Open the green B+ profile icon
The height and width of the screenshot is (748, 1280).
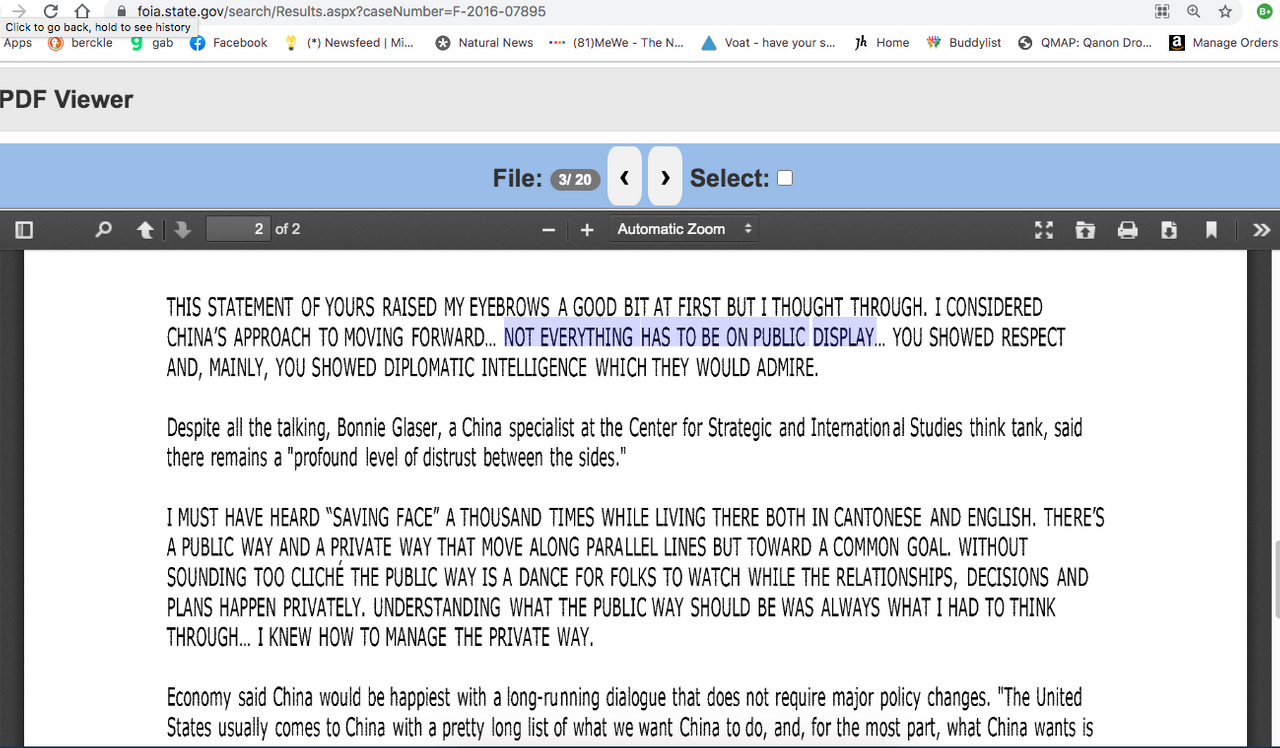click(1265, 11)
